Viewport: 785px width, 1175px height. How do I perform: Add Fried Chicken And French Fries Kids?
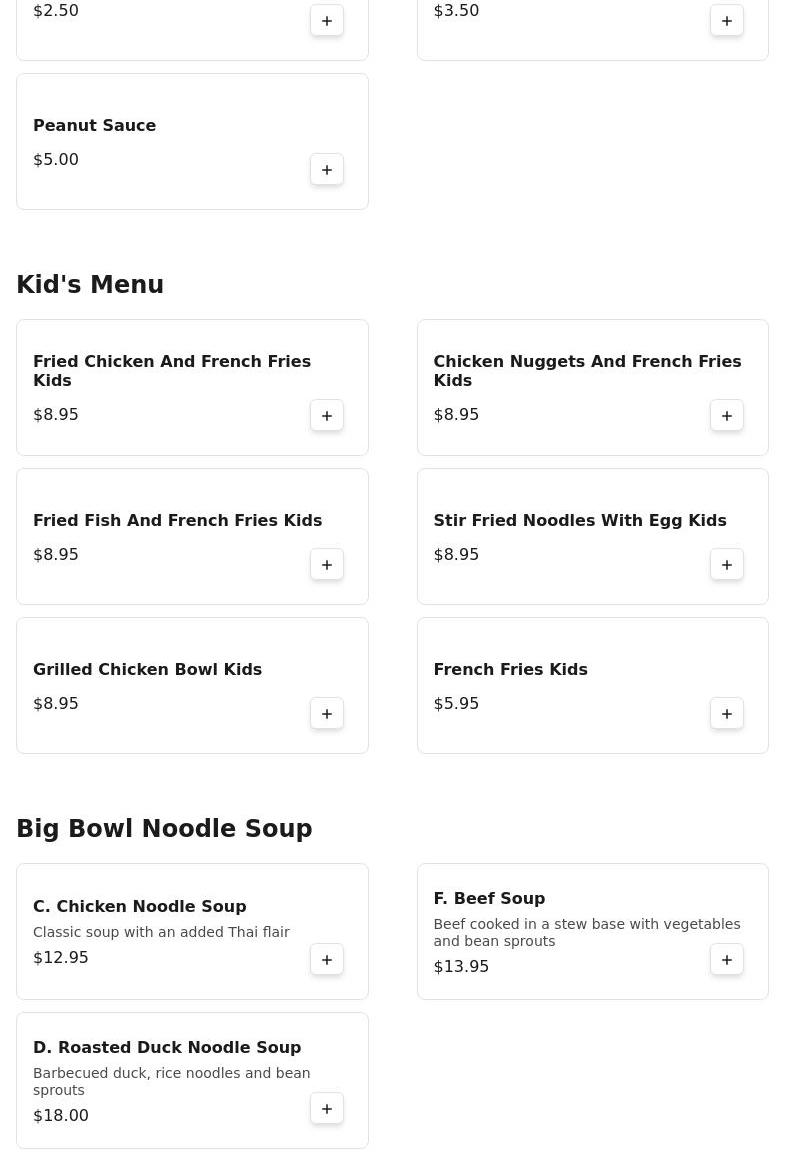point(327,416)
